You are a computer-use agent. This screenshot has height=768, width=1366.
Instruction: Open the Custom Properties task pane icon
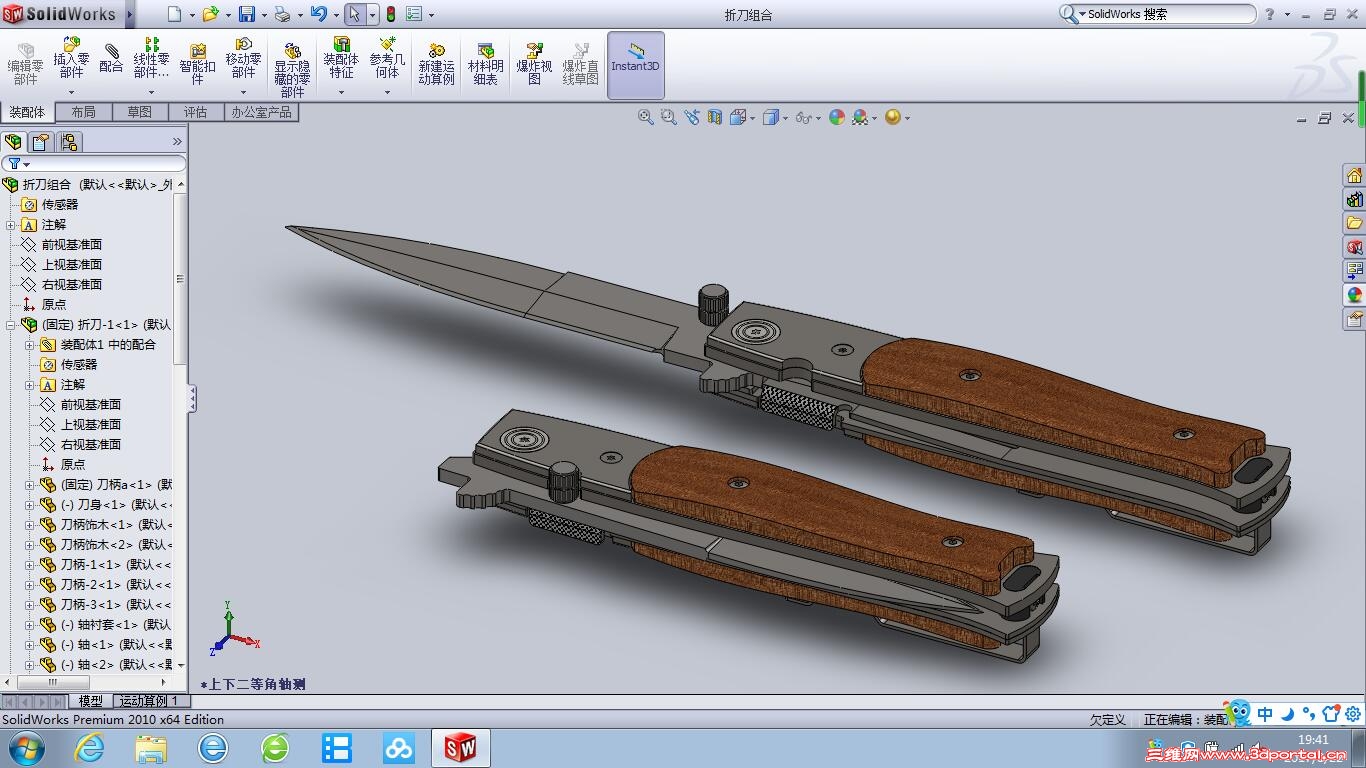pyautogui.click(x=1354, y=319)
